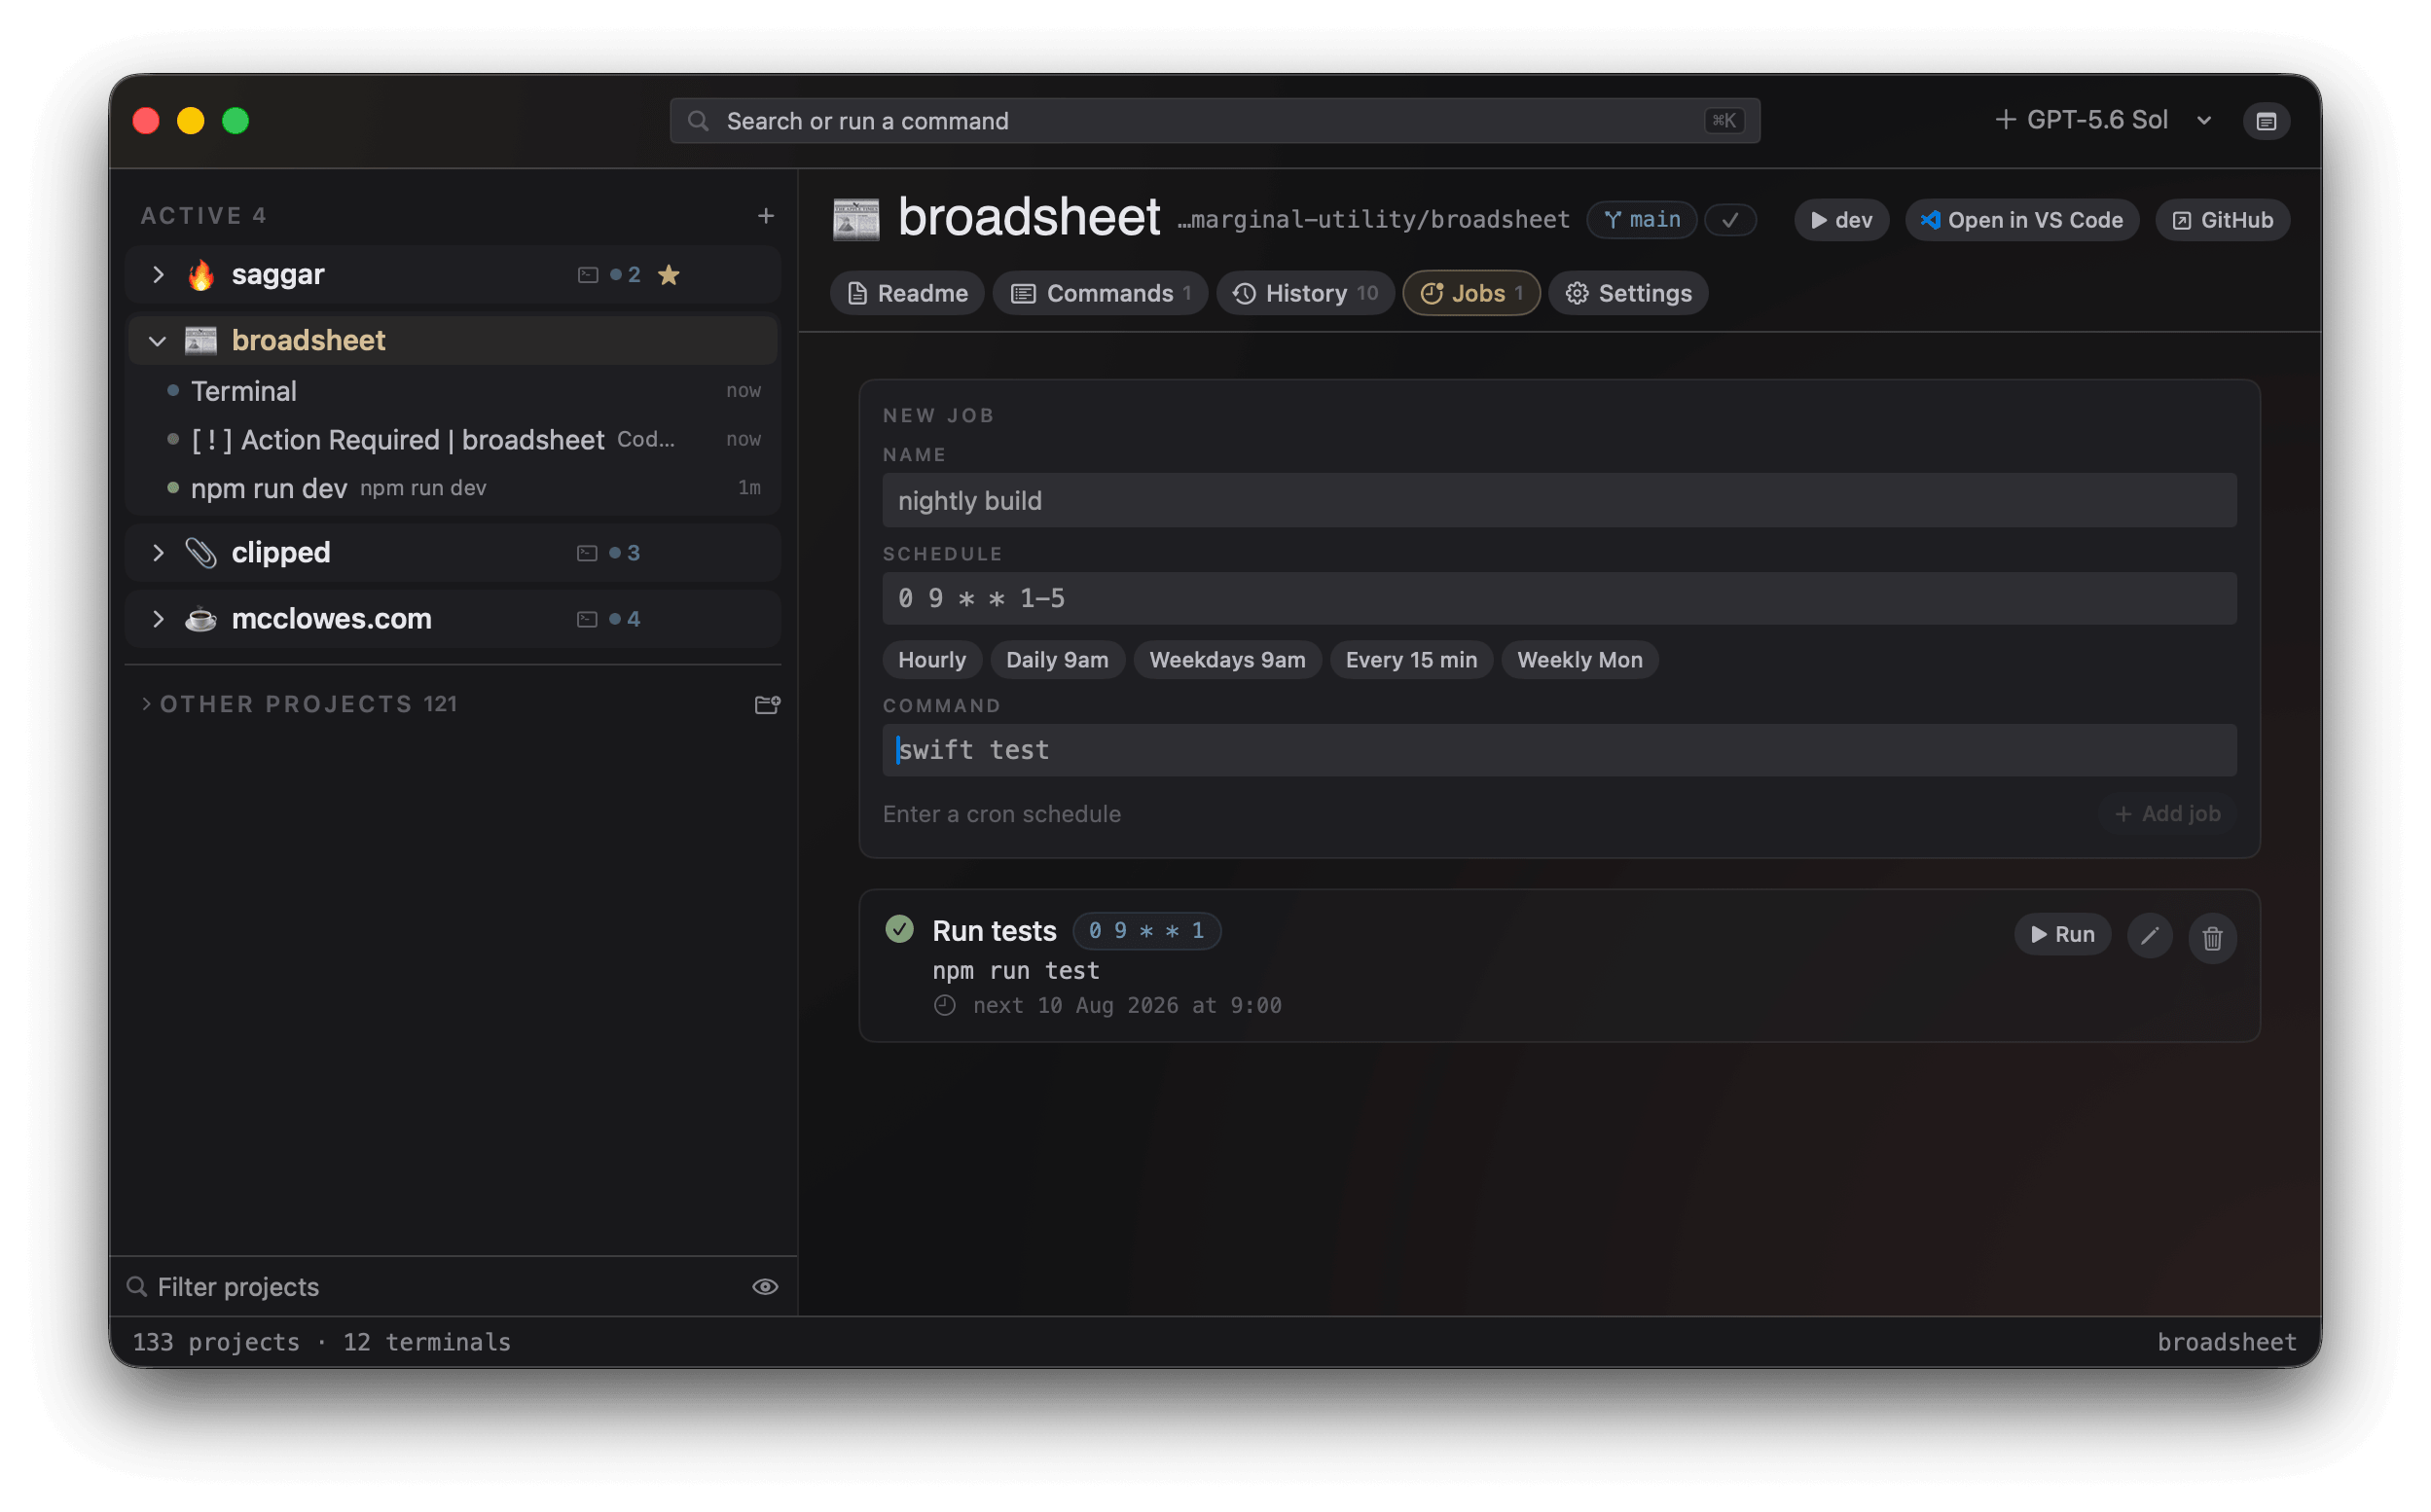Click the sidebar panel icon at top right
This screenshot has width=2431, height=1512.
point(2265,121)
